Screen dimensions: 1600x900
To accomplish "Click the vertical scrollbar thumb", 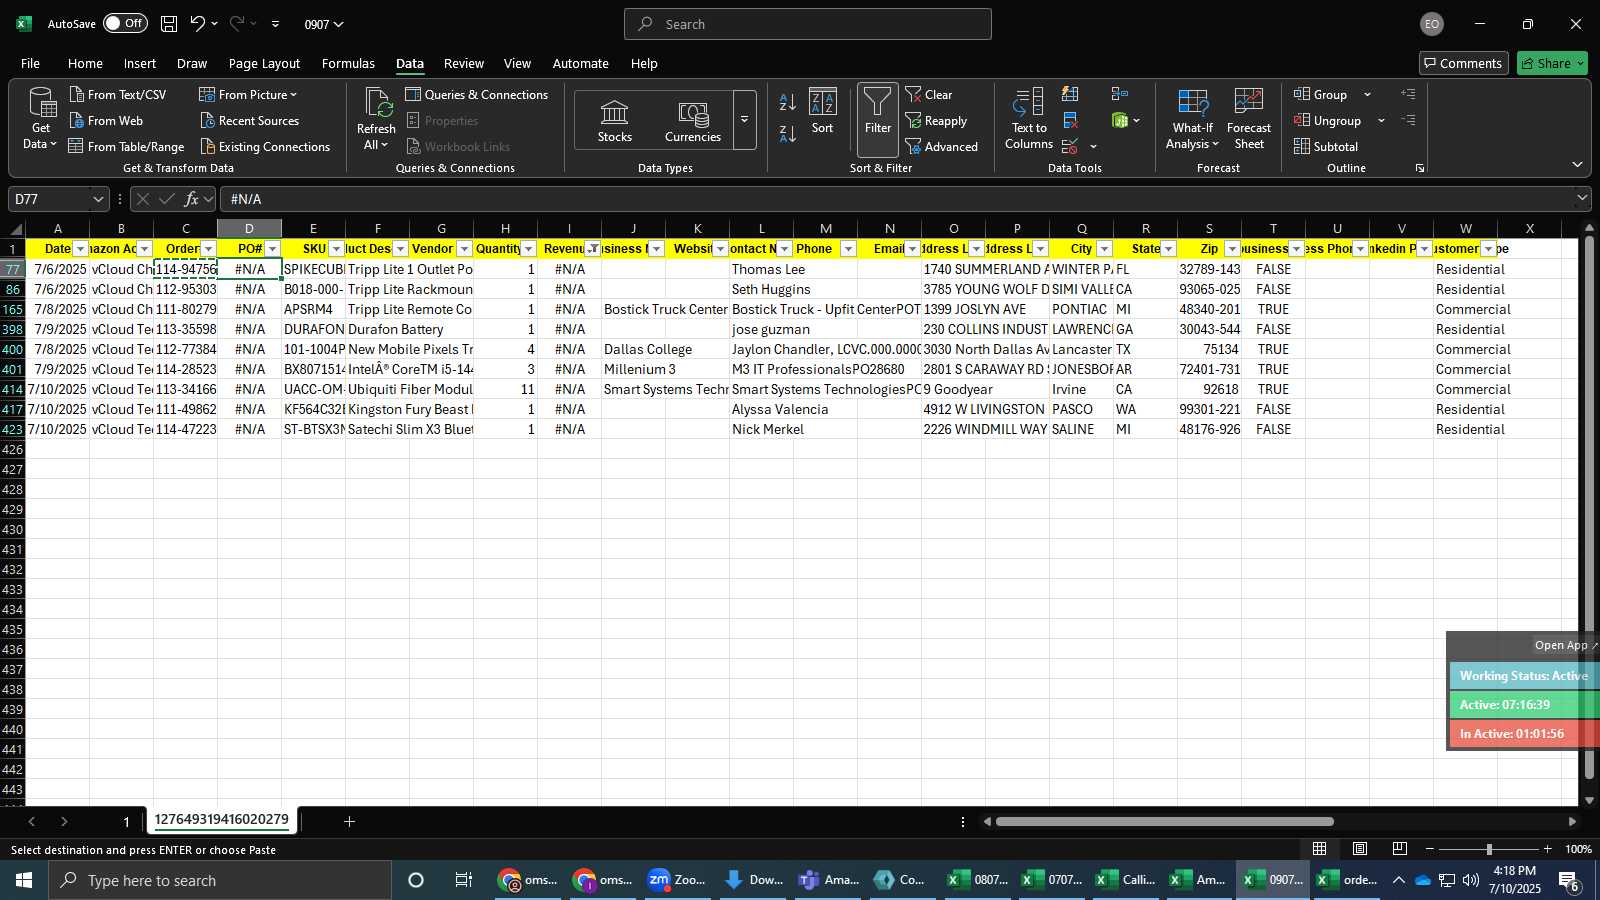I will click(1589, 508).
